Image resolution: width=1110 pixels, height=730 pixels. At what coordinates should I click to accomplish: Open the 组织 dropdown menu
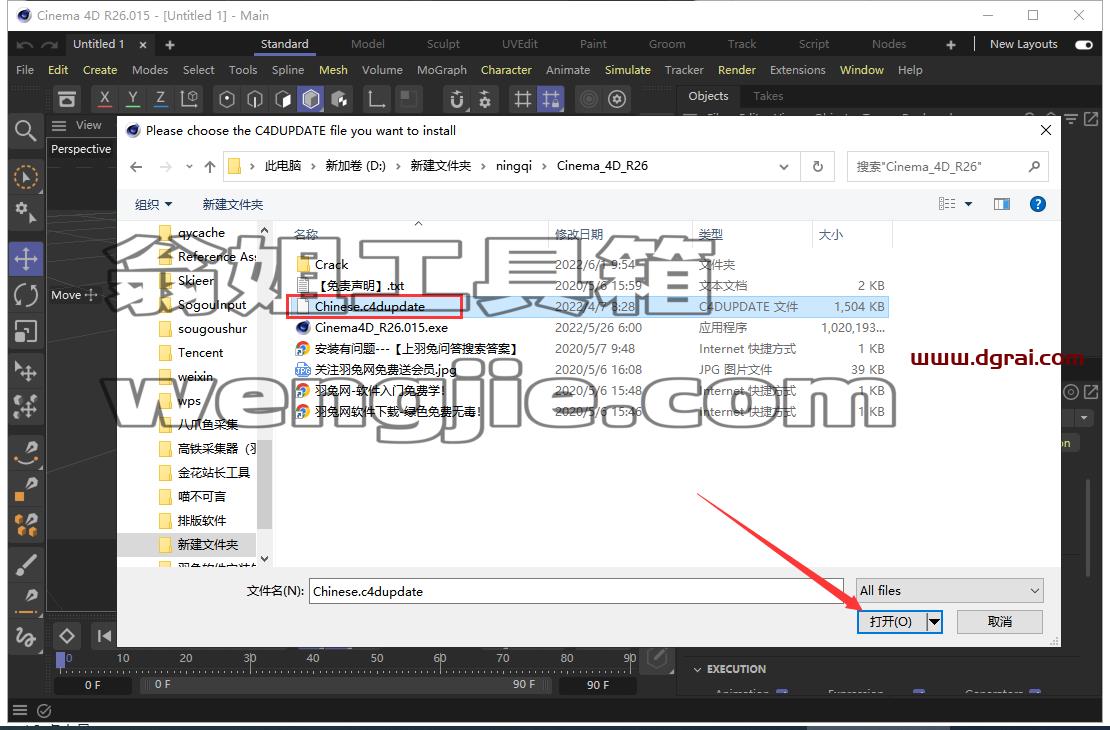153,204
